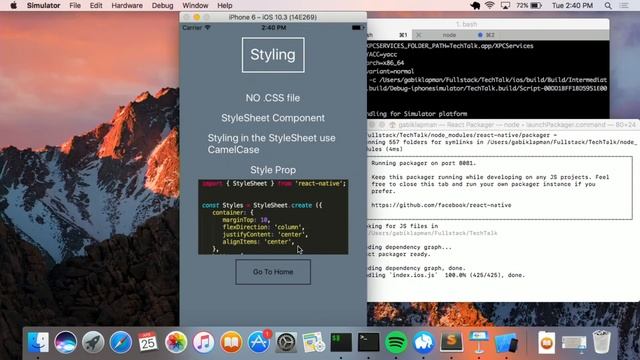Image resolution: width=640 pixels, height=360 pixels.
Task: Open Spotlight search magnifier
Action: click(x=608, y=5)
